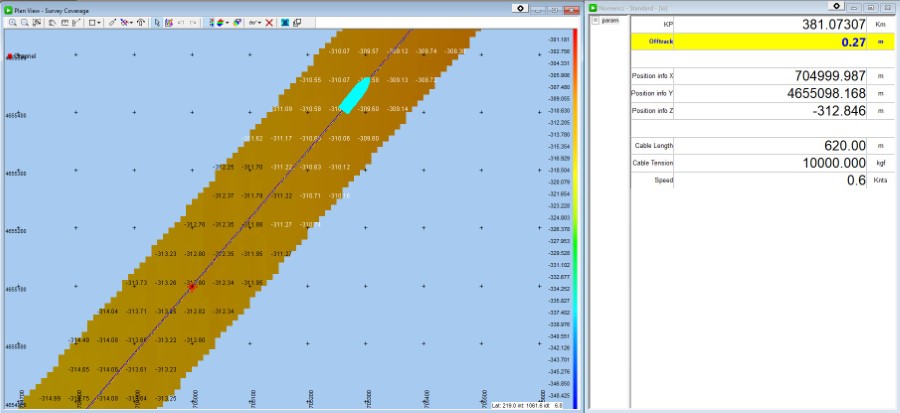Click the cyan vessel shape on map
Image resolution: width=900 pixels, height=413 pixels.
point(354,95)
